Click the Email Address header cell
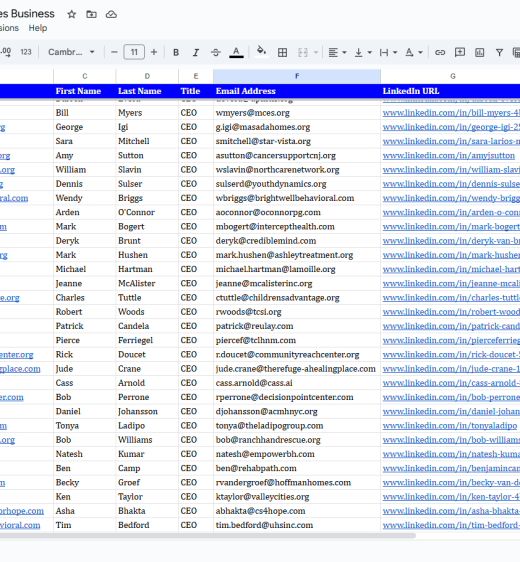The width and height of the screenshot is (520, 562). tap(297, 91)
